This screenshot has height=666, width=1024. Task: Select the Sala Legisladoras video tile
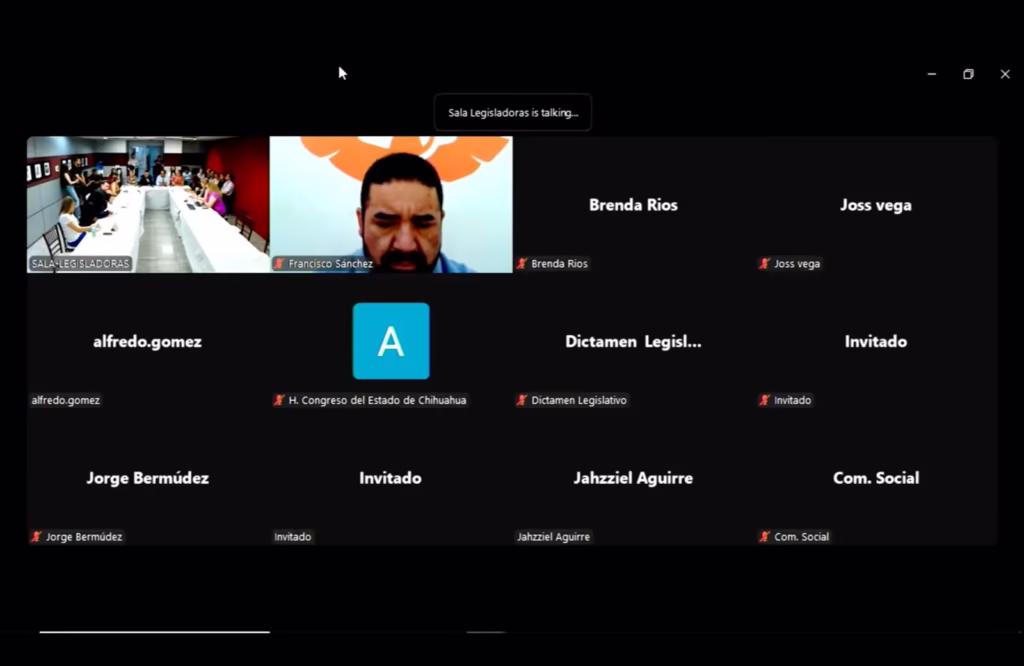point(148,204)
